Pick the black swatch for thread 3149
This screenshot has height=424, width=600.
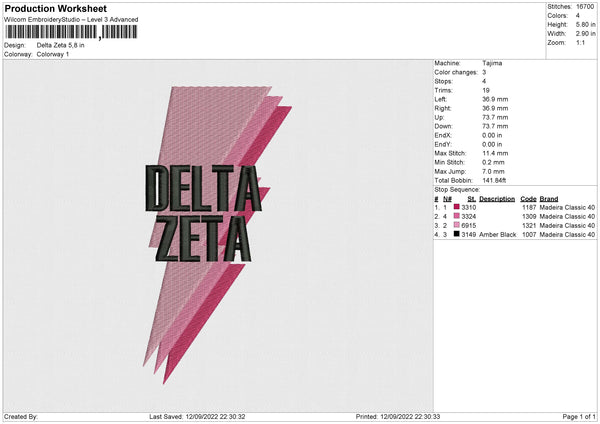456,234
